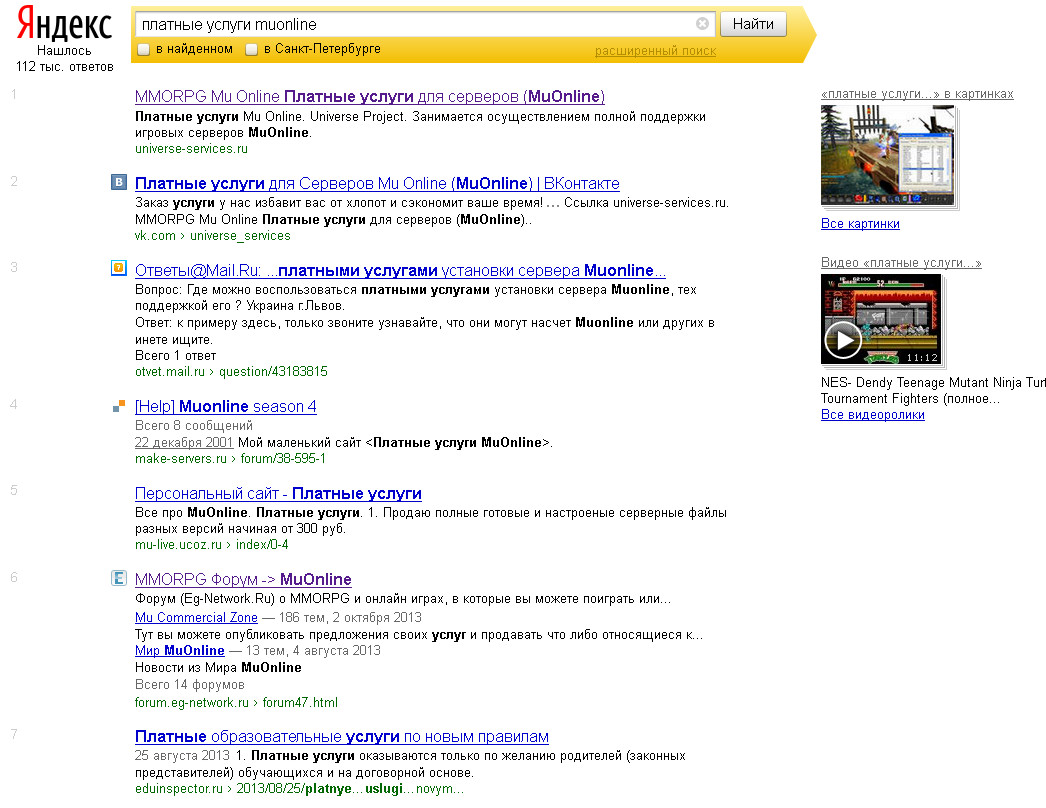
Task: Click the index/0-4 URL path
Action: pyautogui.click(x=262, y=544)
